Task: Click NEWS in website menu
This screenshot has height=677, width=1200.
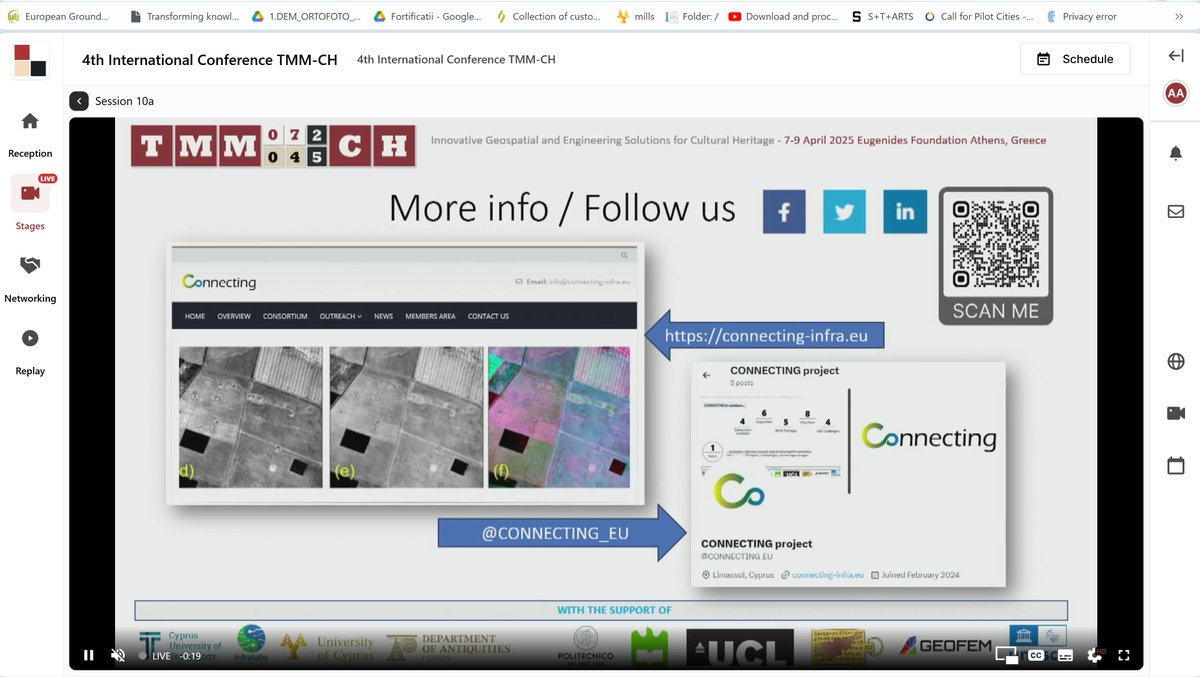Action: tap(383, 316)
